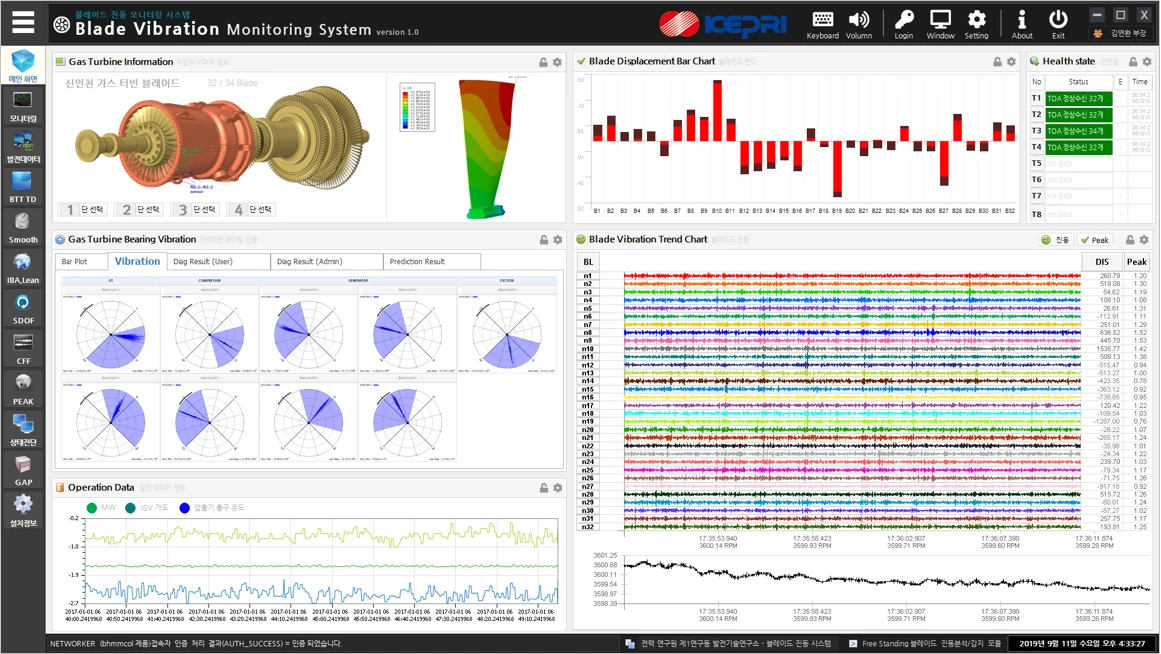
Task: Open the Diag Result (Admin) tab
Action: tap(327, 261)
